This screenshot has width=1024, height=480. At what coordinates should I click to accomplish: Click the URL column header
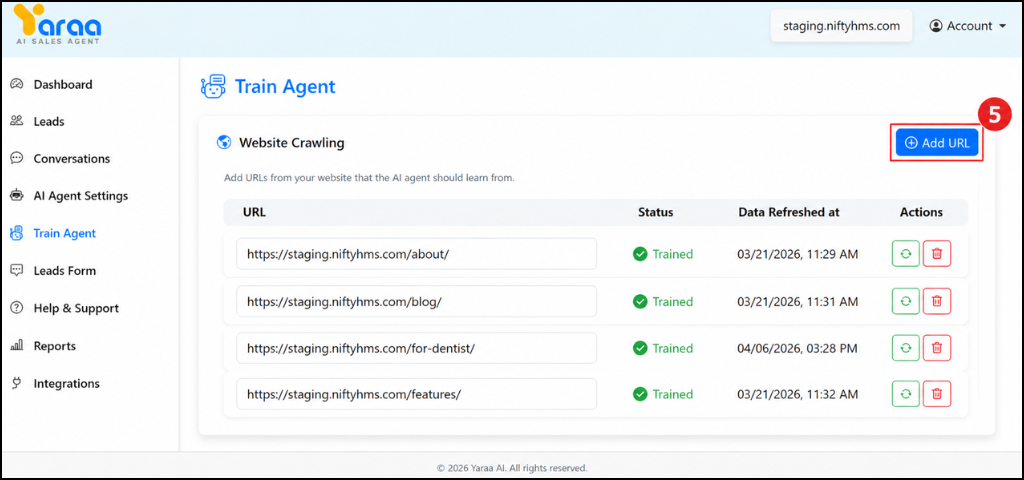pyautogui.click(x=254, y=212)
